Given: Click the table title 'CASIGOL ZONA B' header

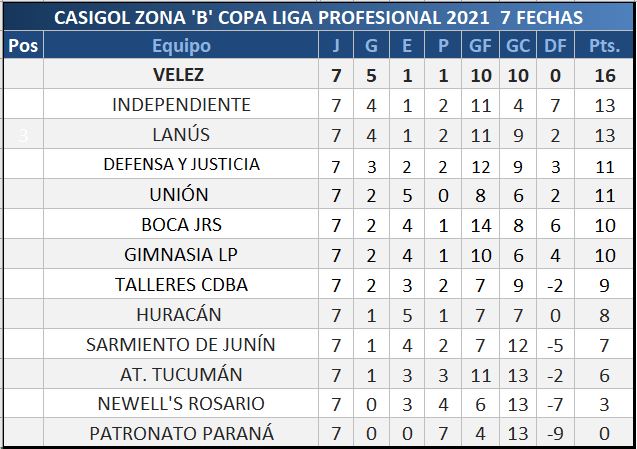Looking at the screenshot, I should (318, 18).
